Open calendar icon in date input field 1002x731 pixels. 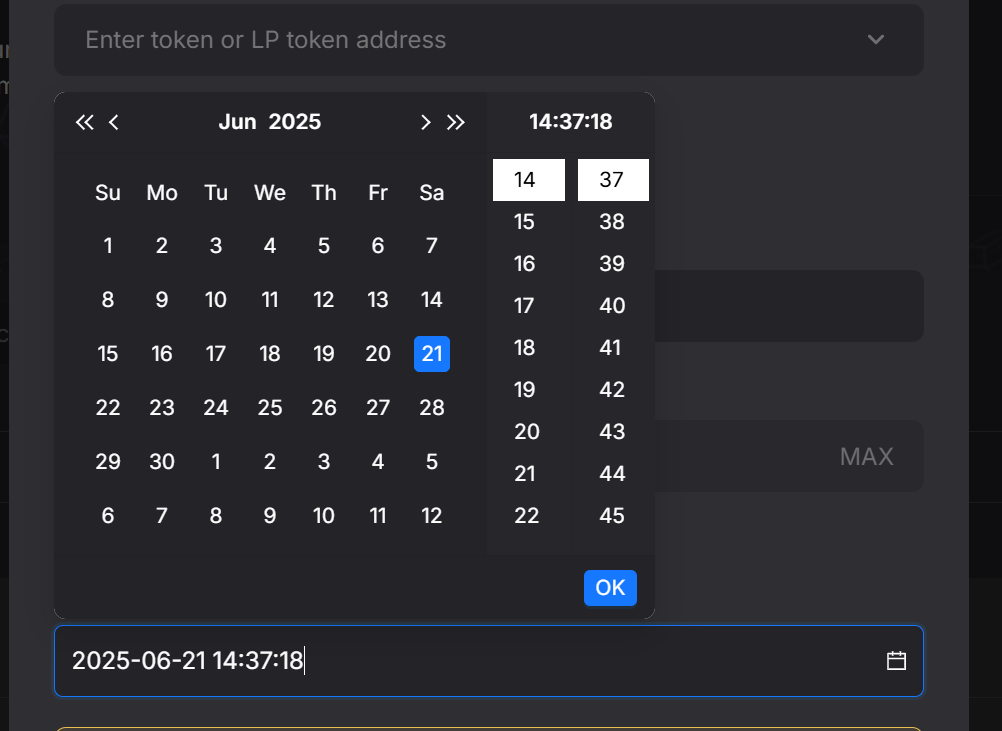pos(896,661)
